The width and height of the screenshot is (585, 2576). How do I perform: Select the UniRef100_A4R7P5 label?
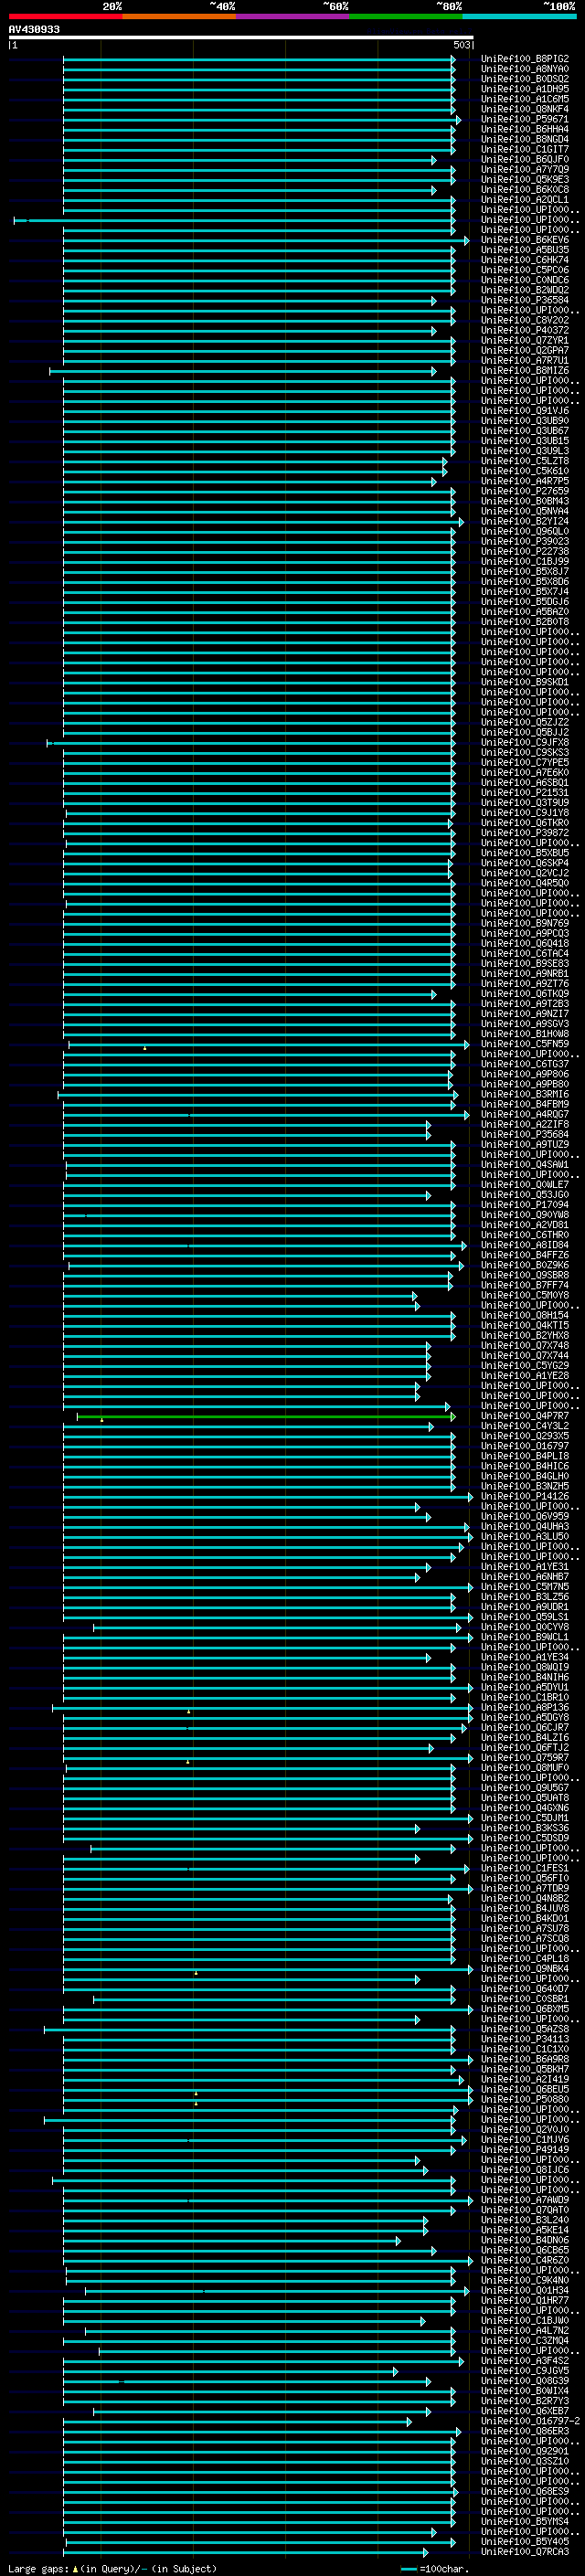524,481
